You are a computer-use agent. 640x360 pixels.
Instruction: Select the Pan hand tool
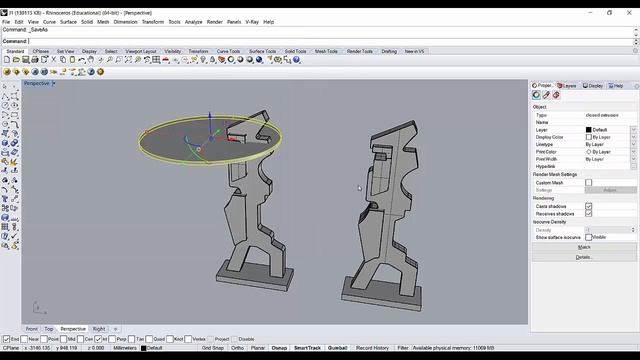click(x=91, y=60)
